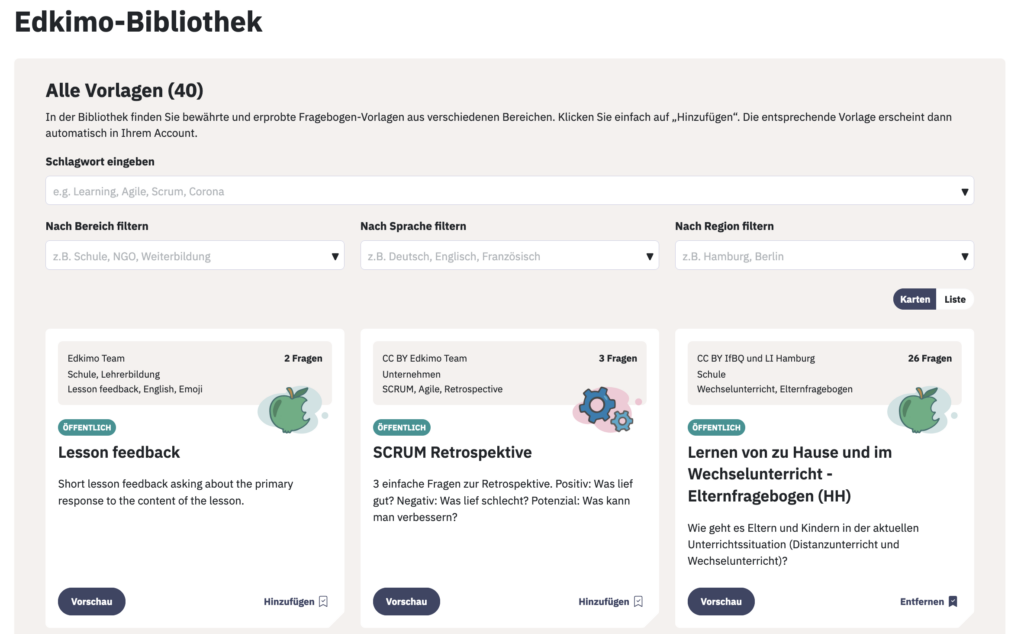Switch view to Liste

tap(954, 299)
